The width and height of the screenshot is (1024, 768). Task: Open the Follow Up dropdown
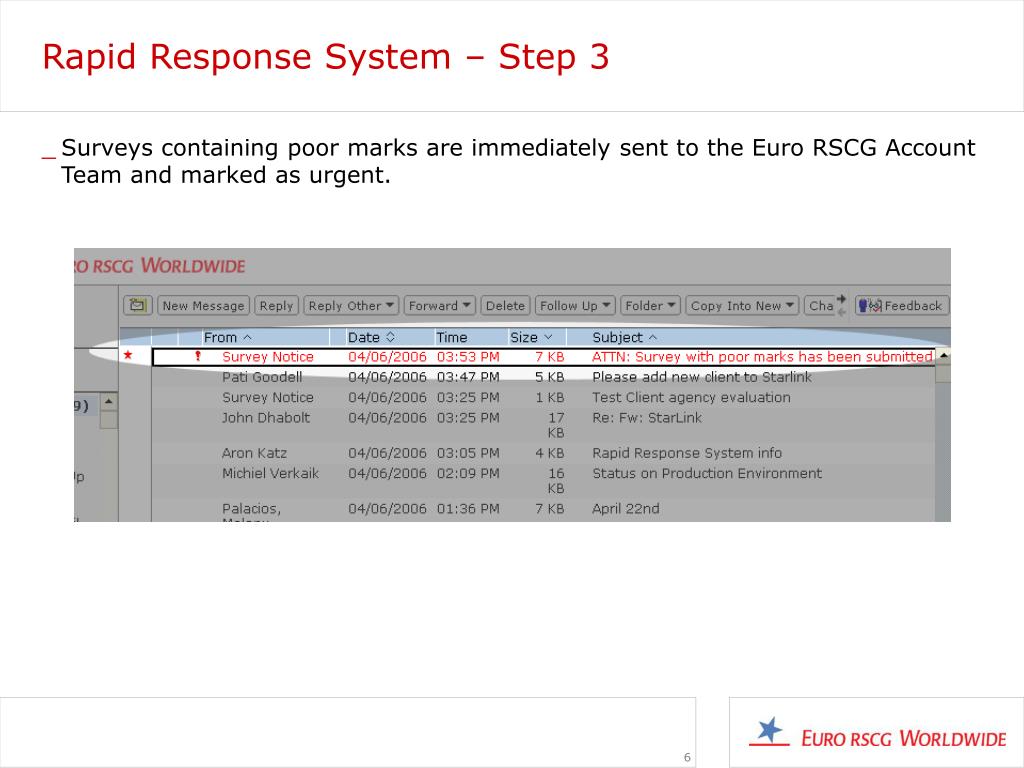pyautogui.click(x=575, y=306)
